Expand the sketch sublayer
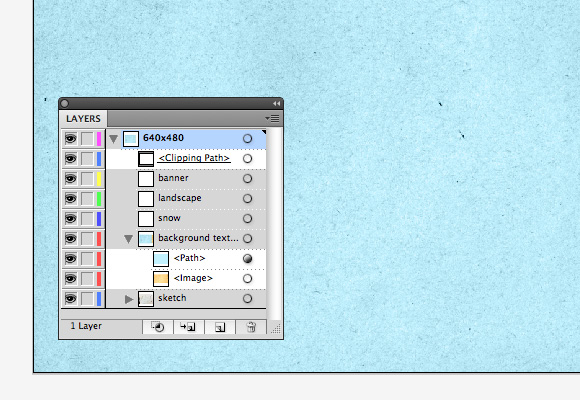The width and height of the screenshot is (580, 400). coord(129,299)
